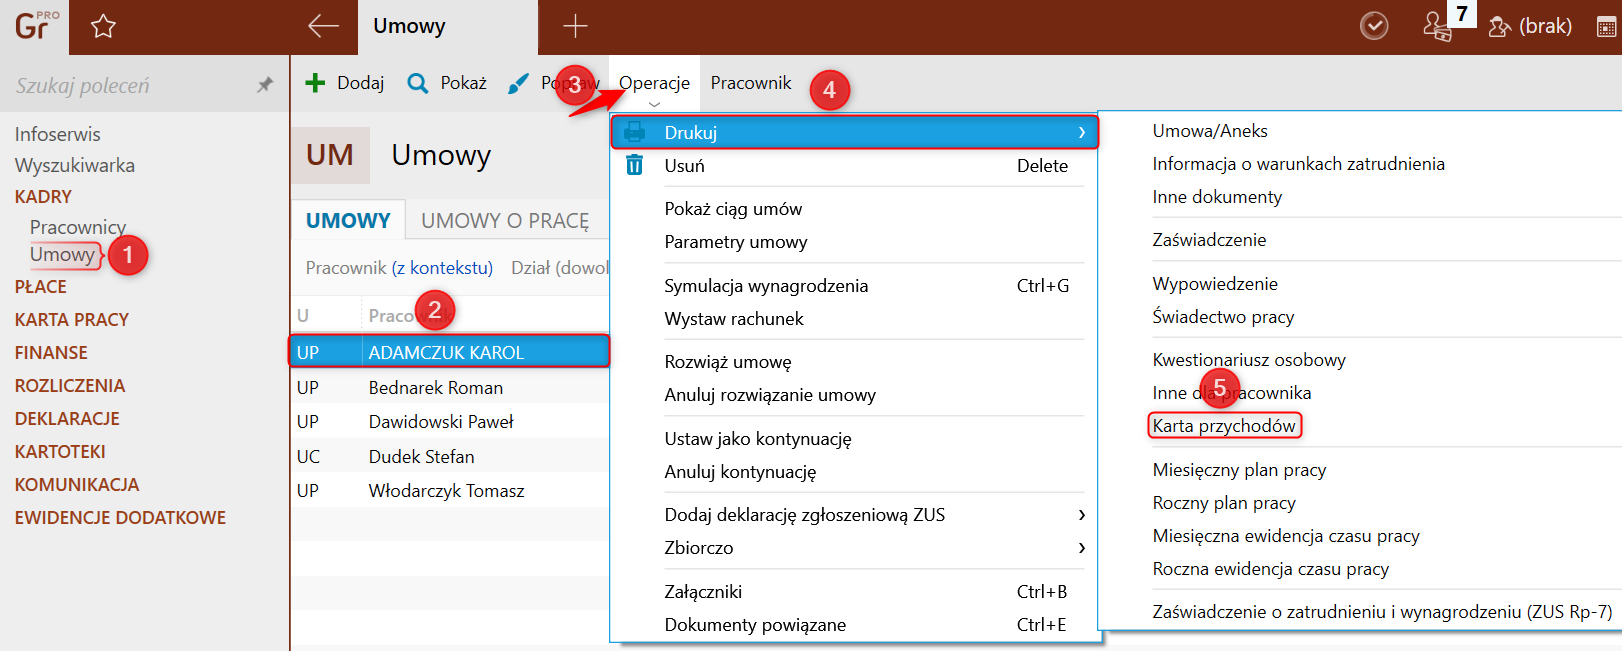Click the pin icon in search box

coord(265,85)
